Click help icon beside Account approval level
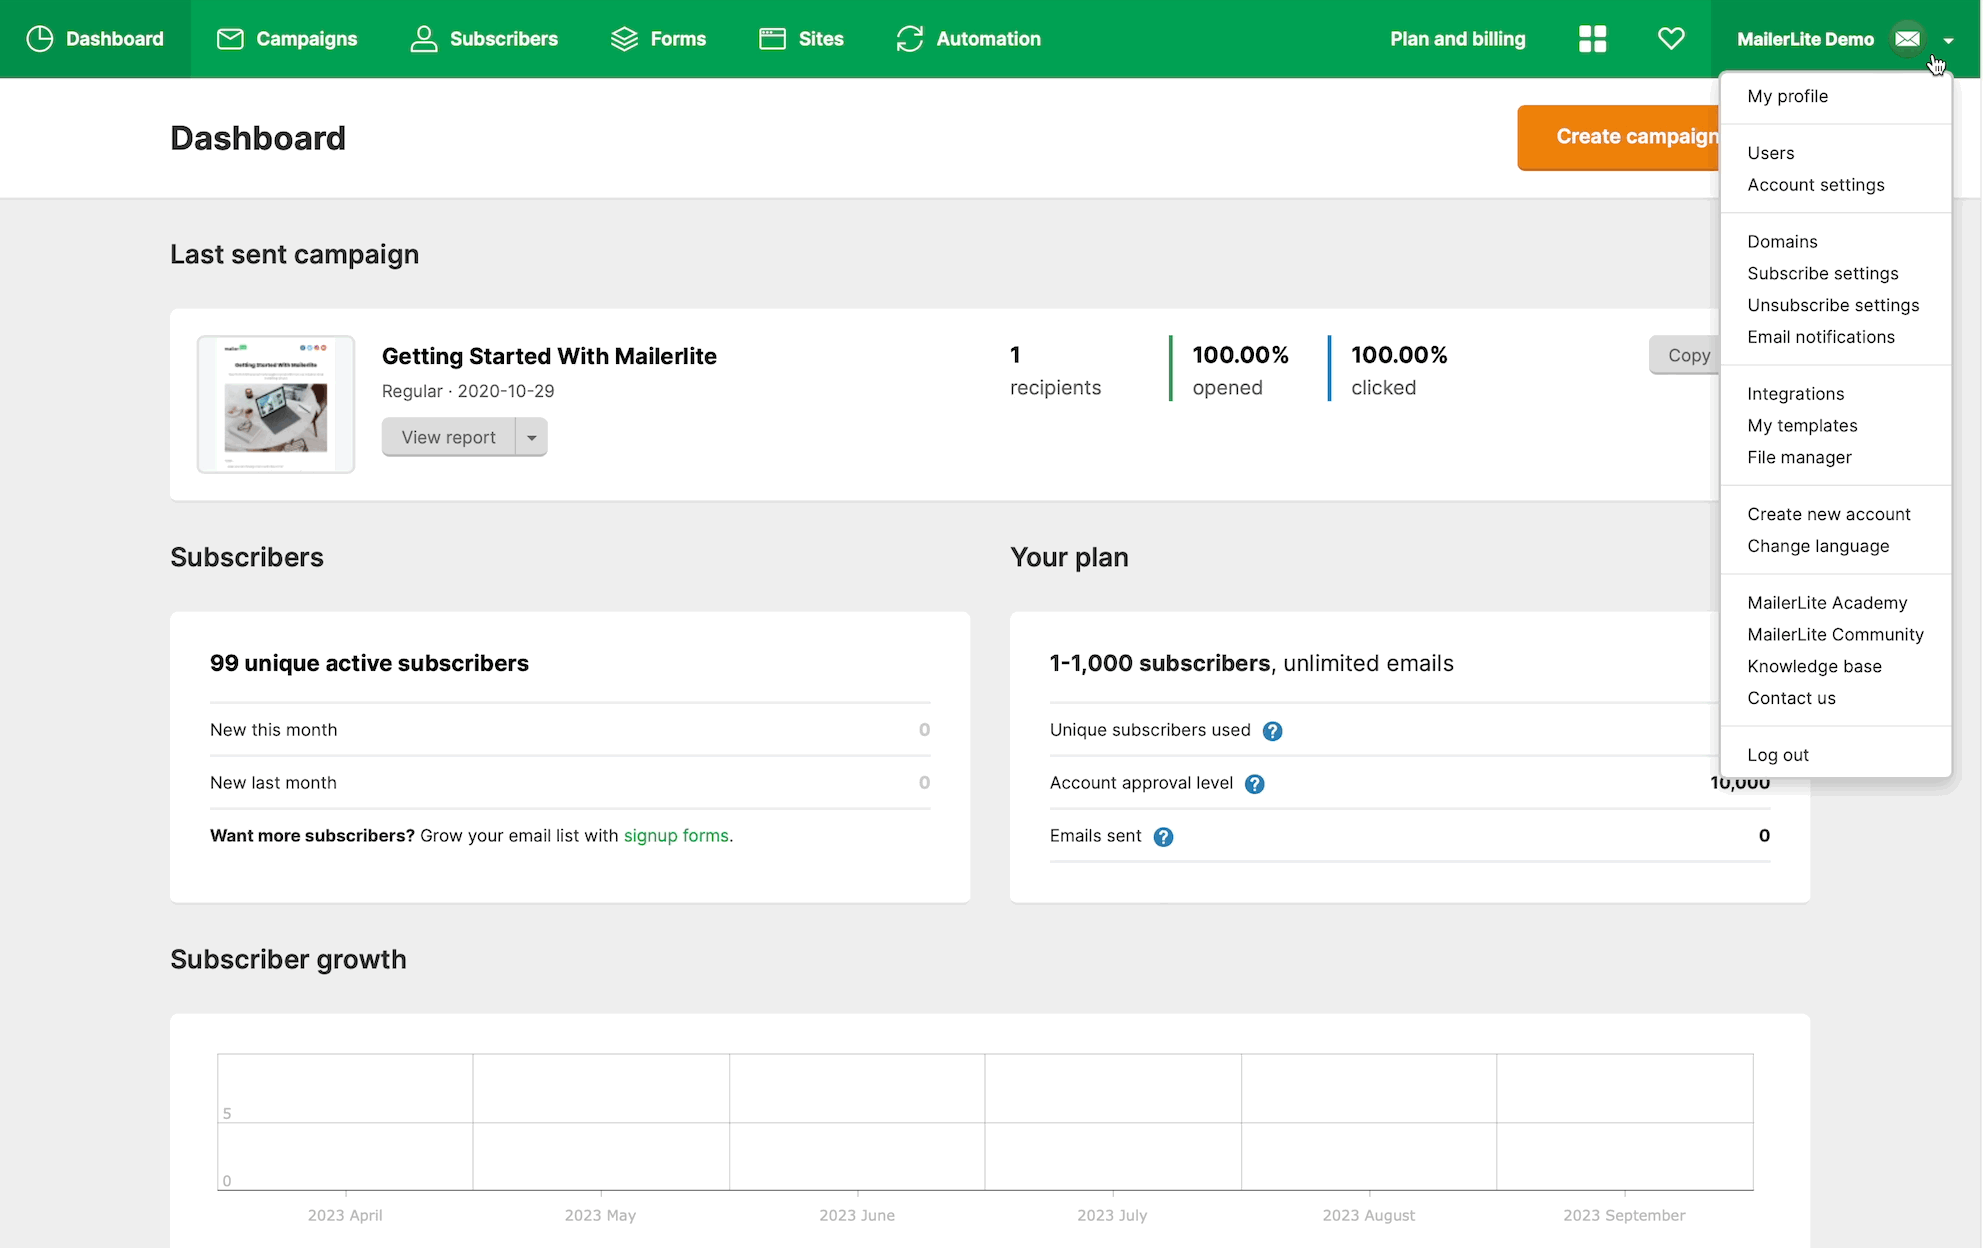1983x1248 pixels. (x=1254, y=784)
